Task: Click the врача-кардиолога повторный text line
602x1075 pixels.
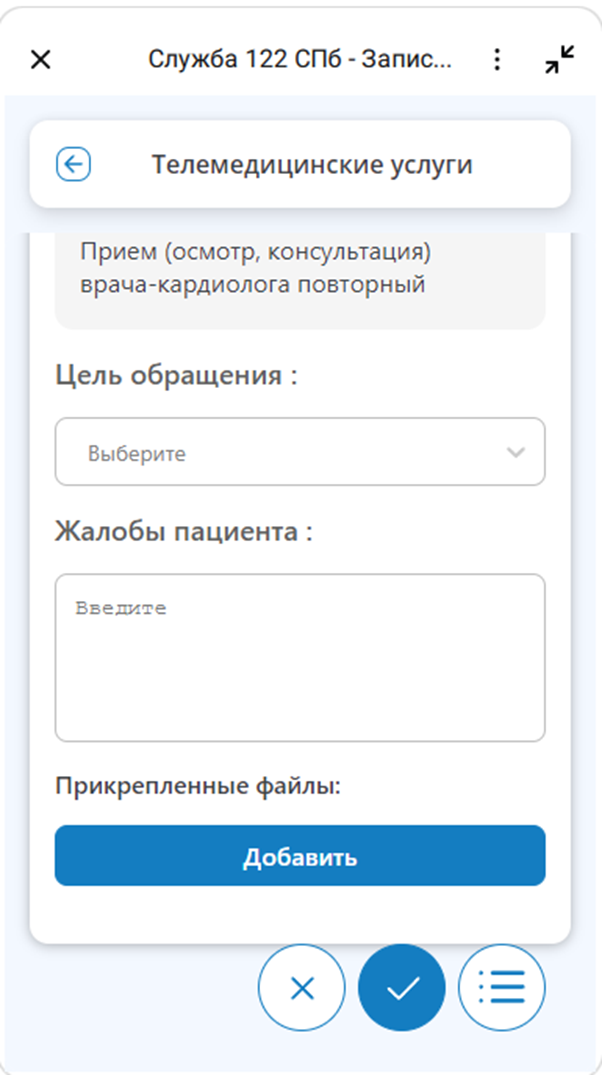Action: [253, 284]
